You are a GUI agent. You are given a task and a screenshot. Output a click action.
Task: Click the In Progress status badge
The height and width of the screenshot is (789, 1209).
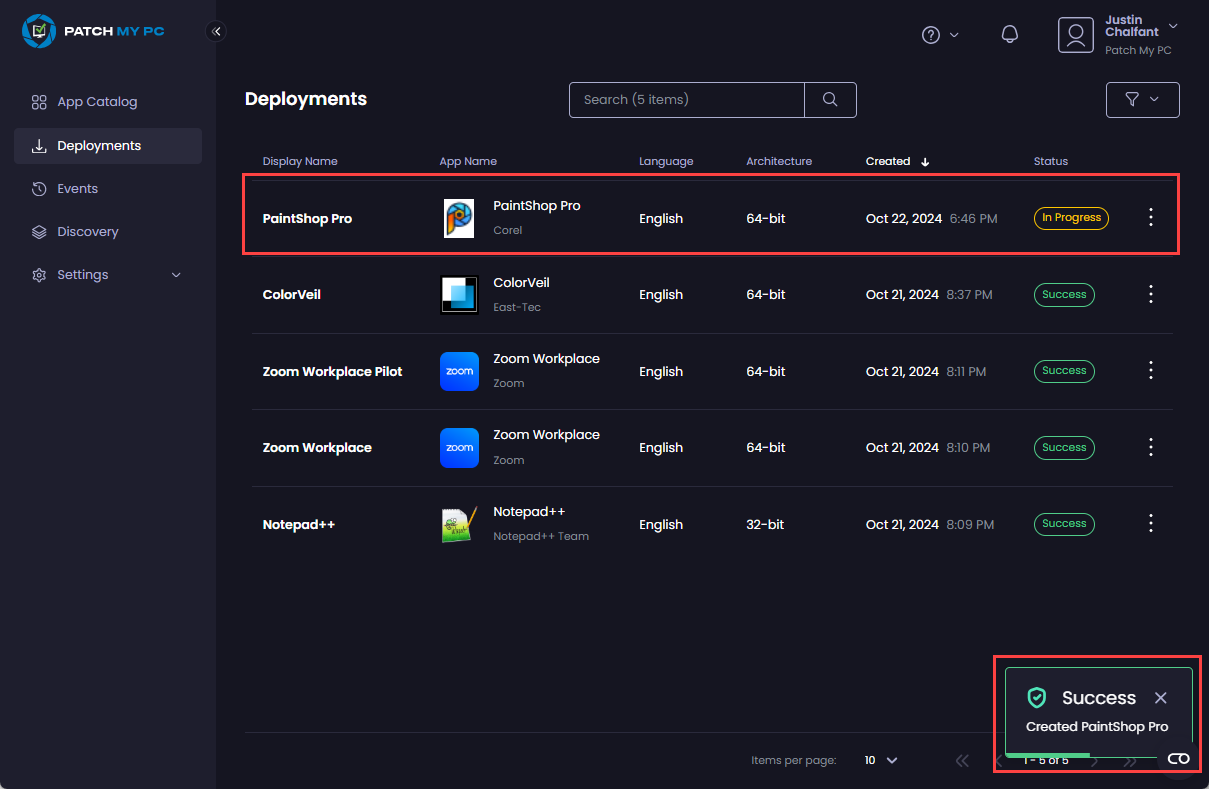[1071, 218]
